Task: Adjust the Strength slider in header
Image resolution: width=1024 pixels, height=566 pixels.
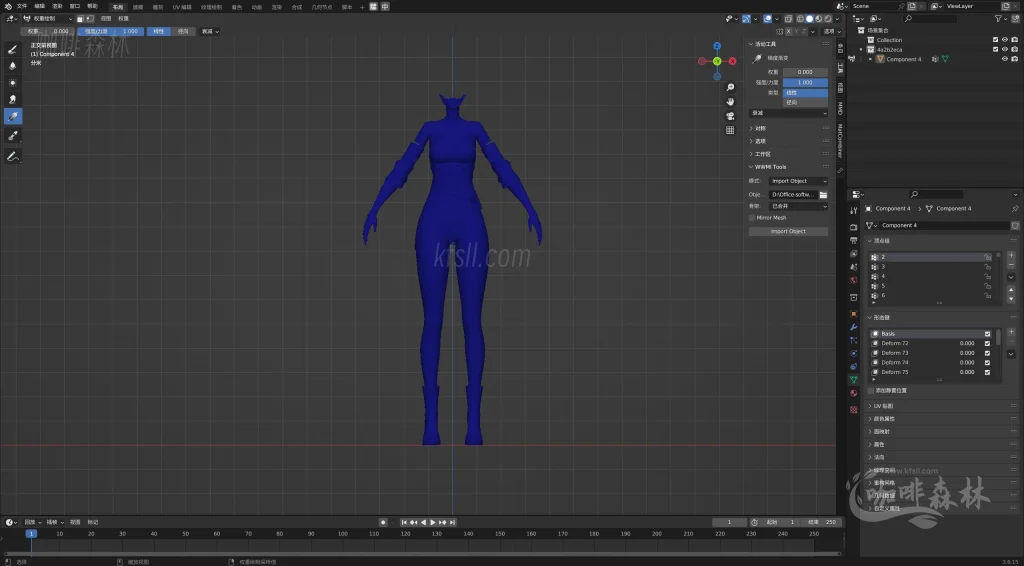Action: coord(111,31)
